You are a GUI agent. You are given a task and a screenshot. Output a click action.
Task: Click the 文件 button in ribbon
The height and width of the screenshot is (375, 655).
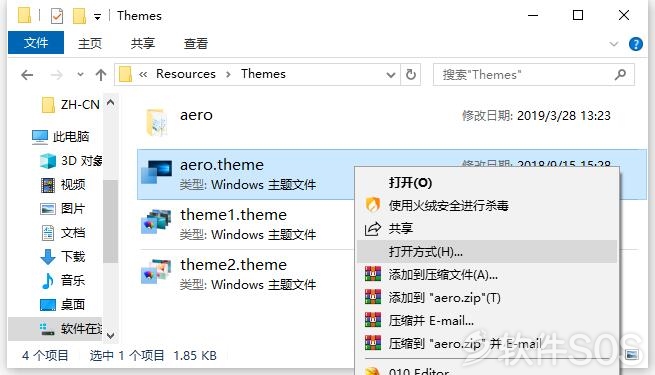(36, 43)
